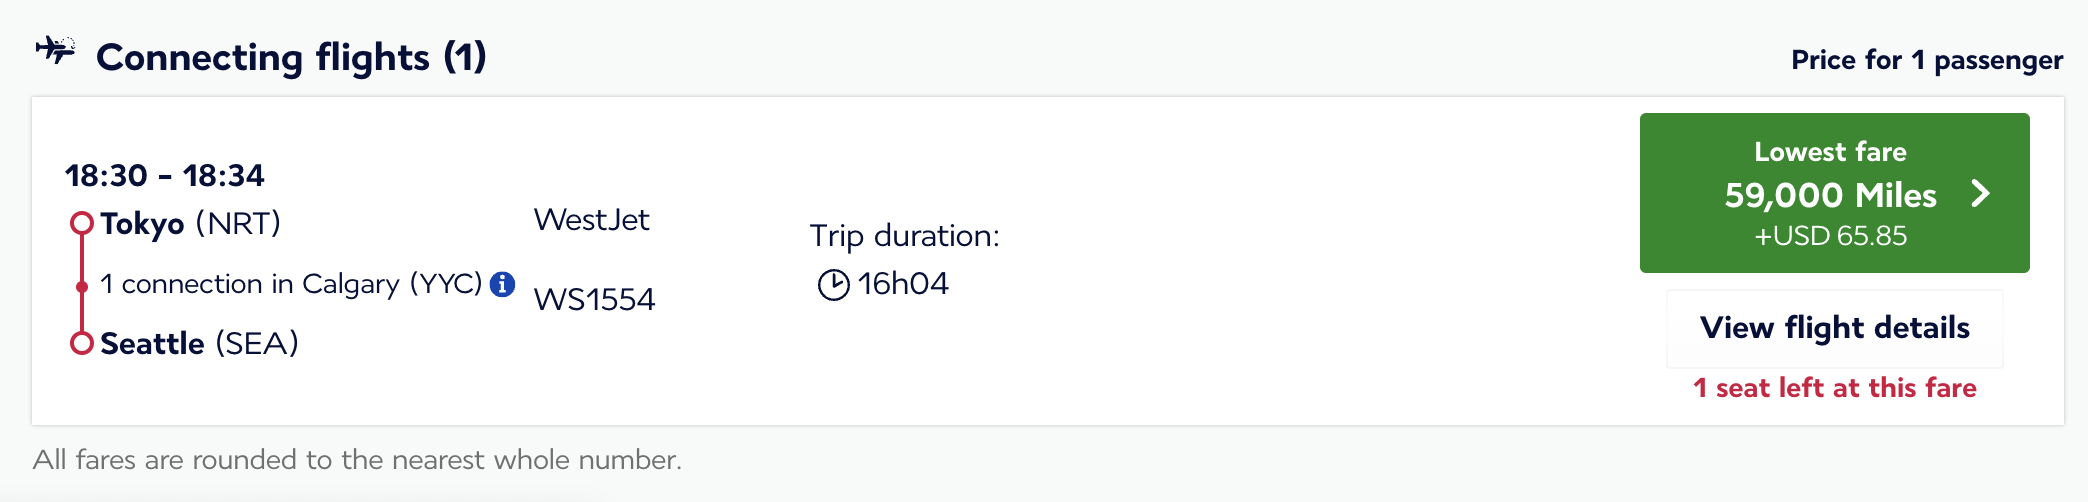
Task: Click flight number WS1554
Action: pyautogui.click(x=594, y=300)
